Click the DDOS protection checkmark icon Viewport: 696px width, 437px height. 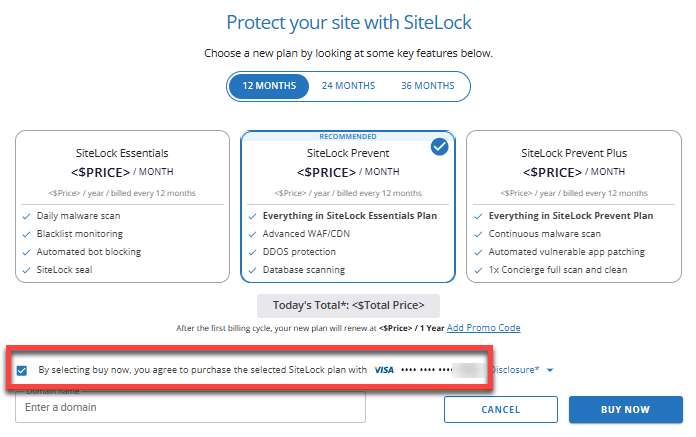(x=251, y=252)
